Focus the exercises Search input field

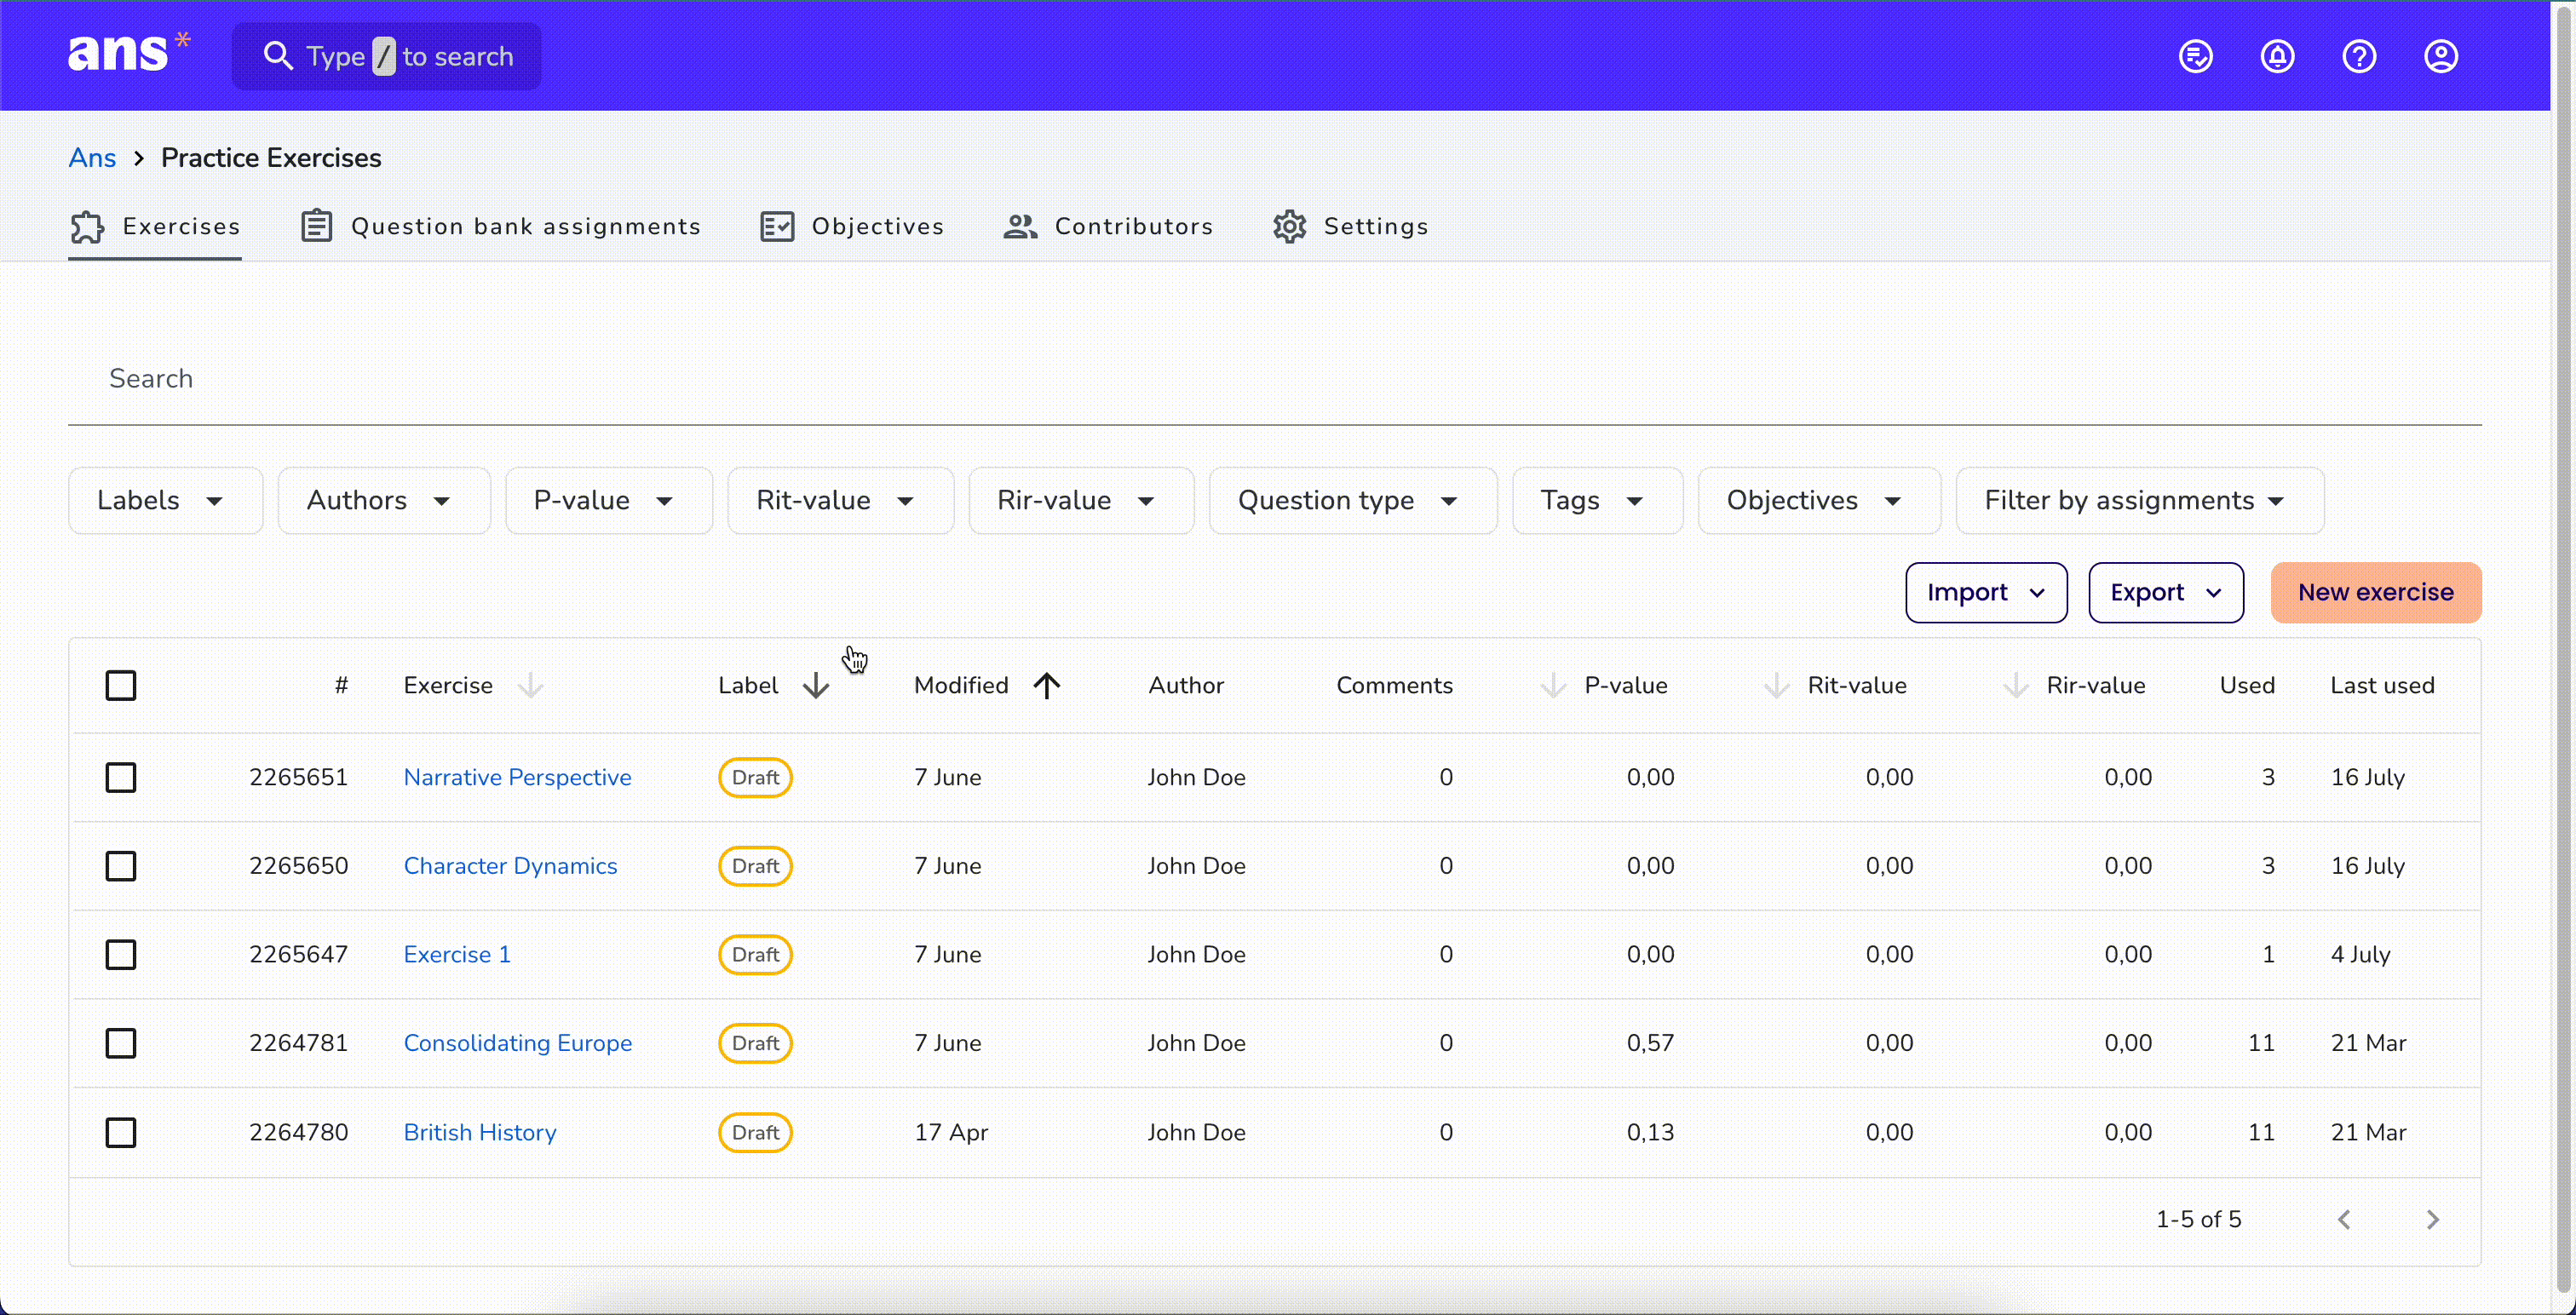[x=1275, y=378]
